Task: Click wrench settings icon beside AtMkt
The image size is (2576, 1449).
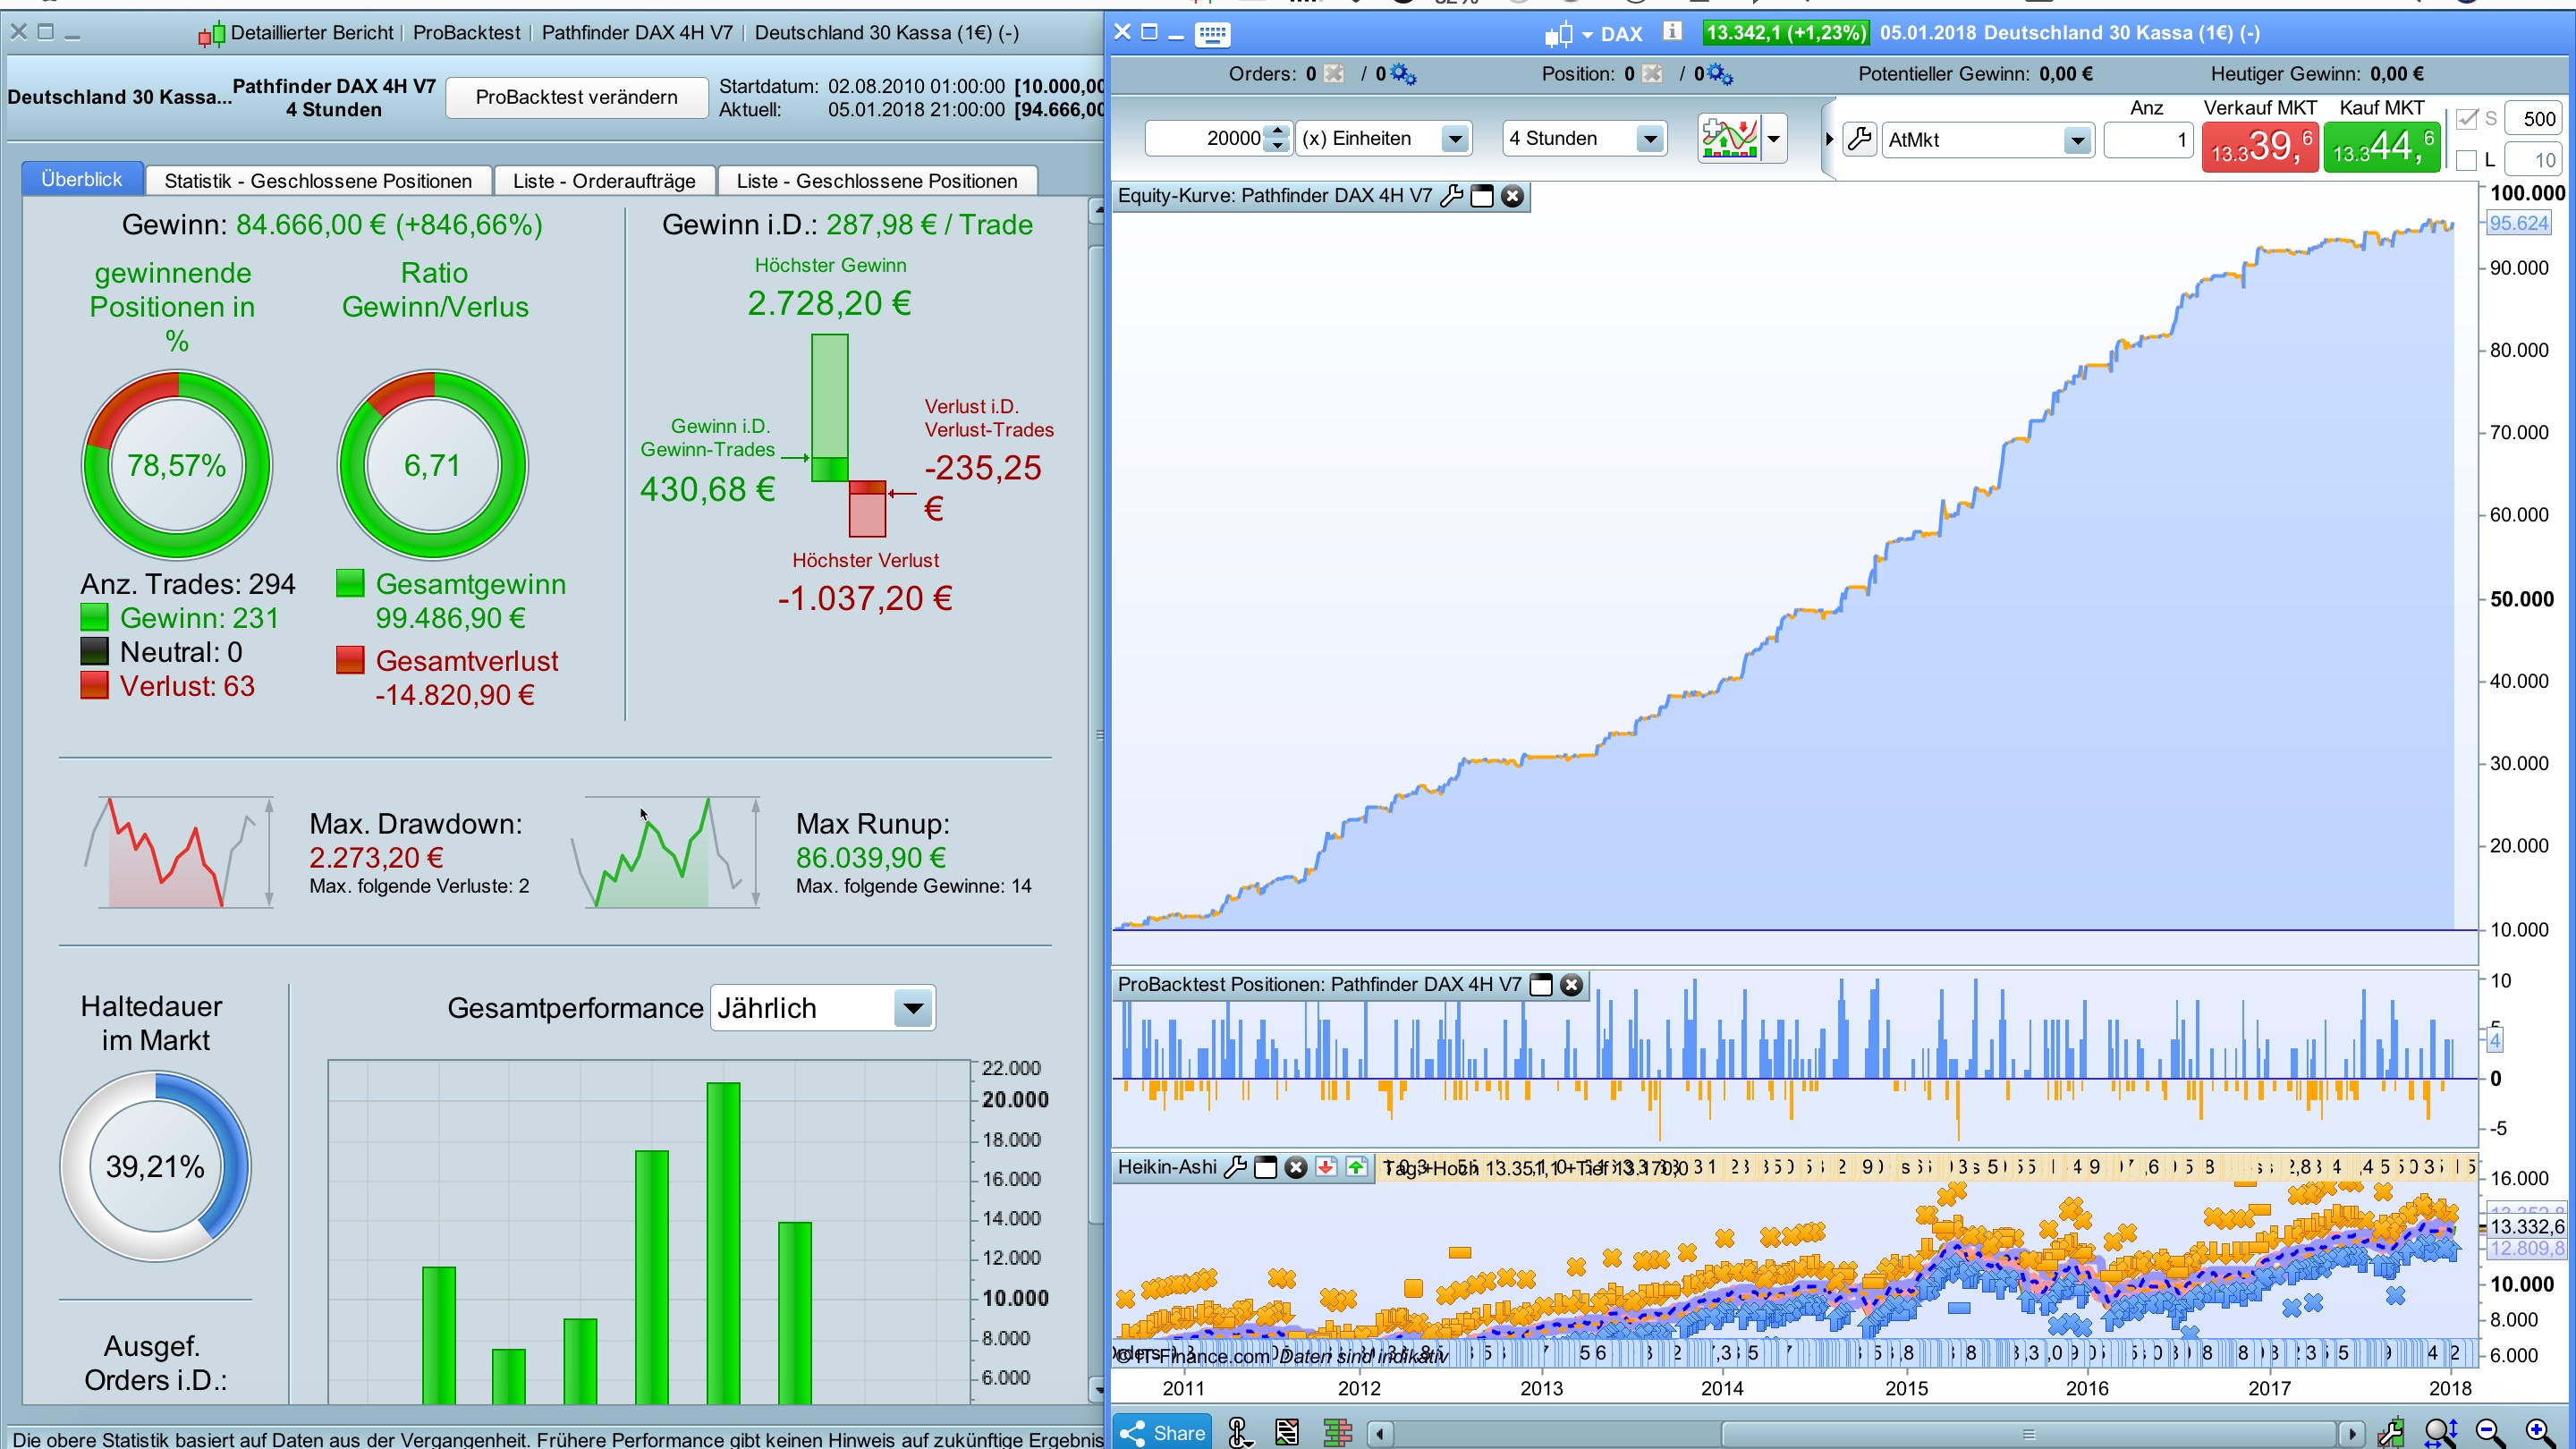Action: [1860, 139]
